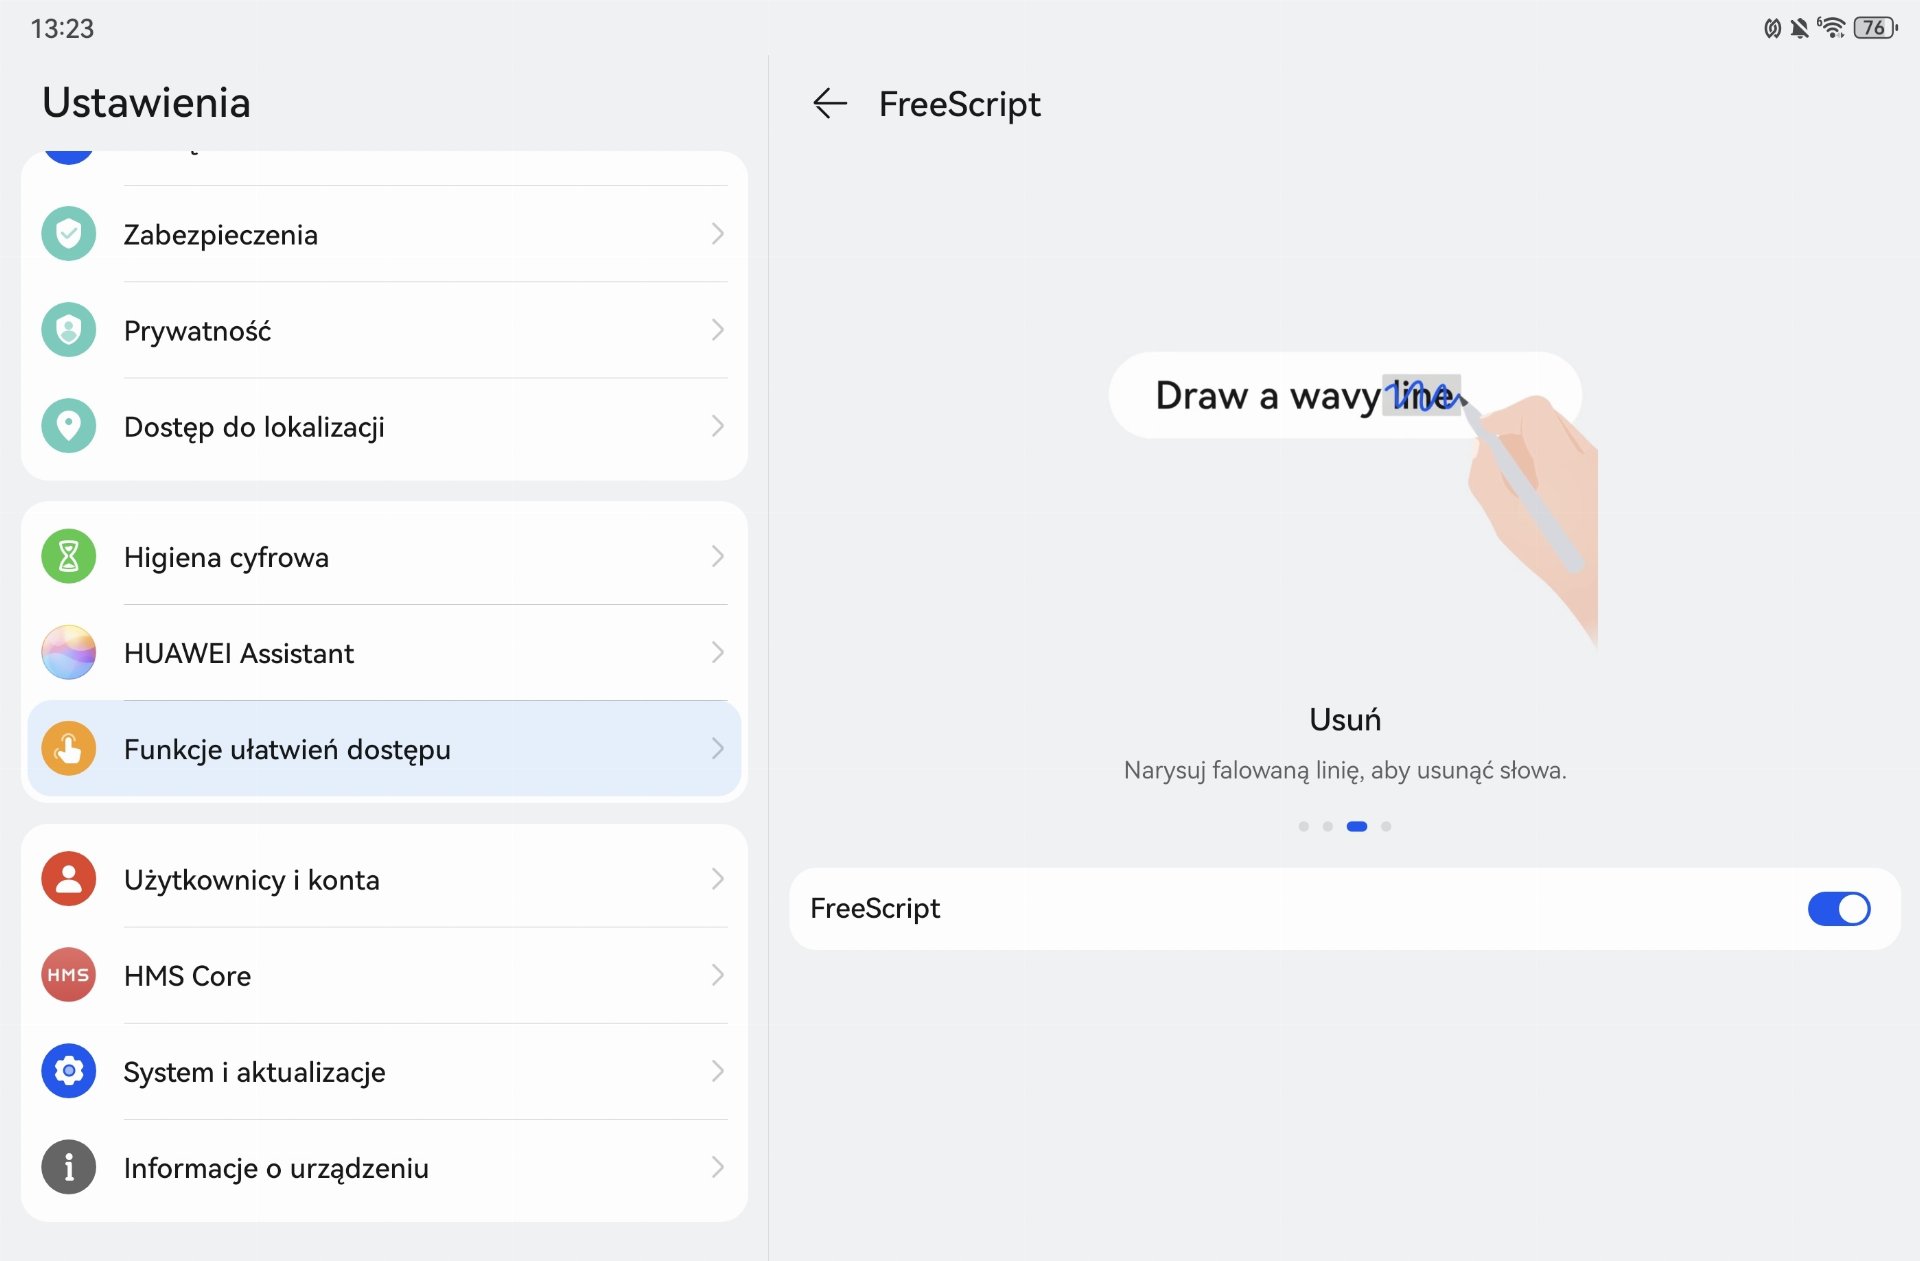Open Informacje o urządzeniu
Viewport: 1920px width, 1261px height.
point(276,1168)
